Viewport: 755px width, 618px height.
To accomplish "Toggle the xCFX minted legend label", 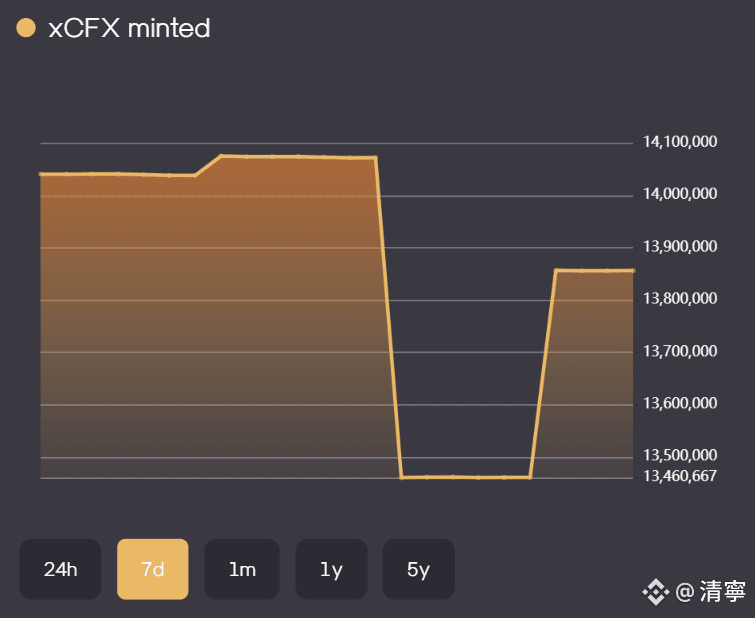I will pos(129,29).
